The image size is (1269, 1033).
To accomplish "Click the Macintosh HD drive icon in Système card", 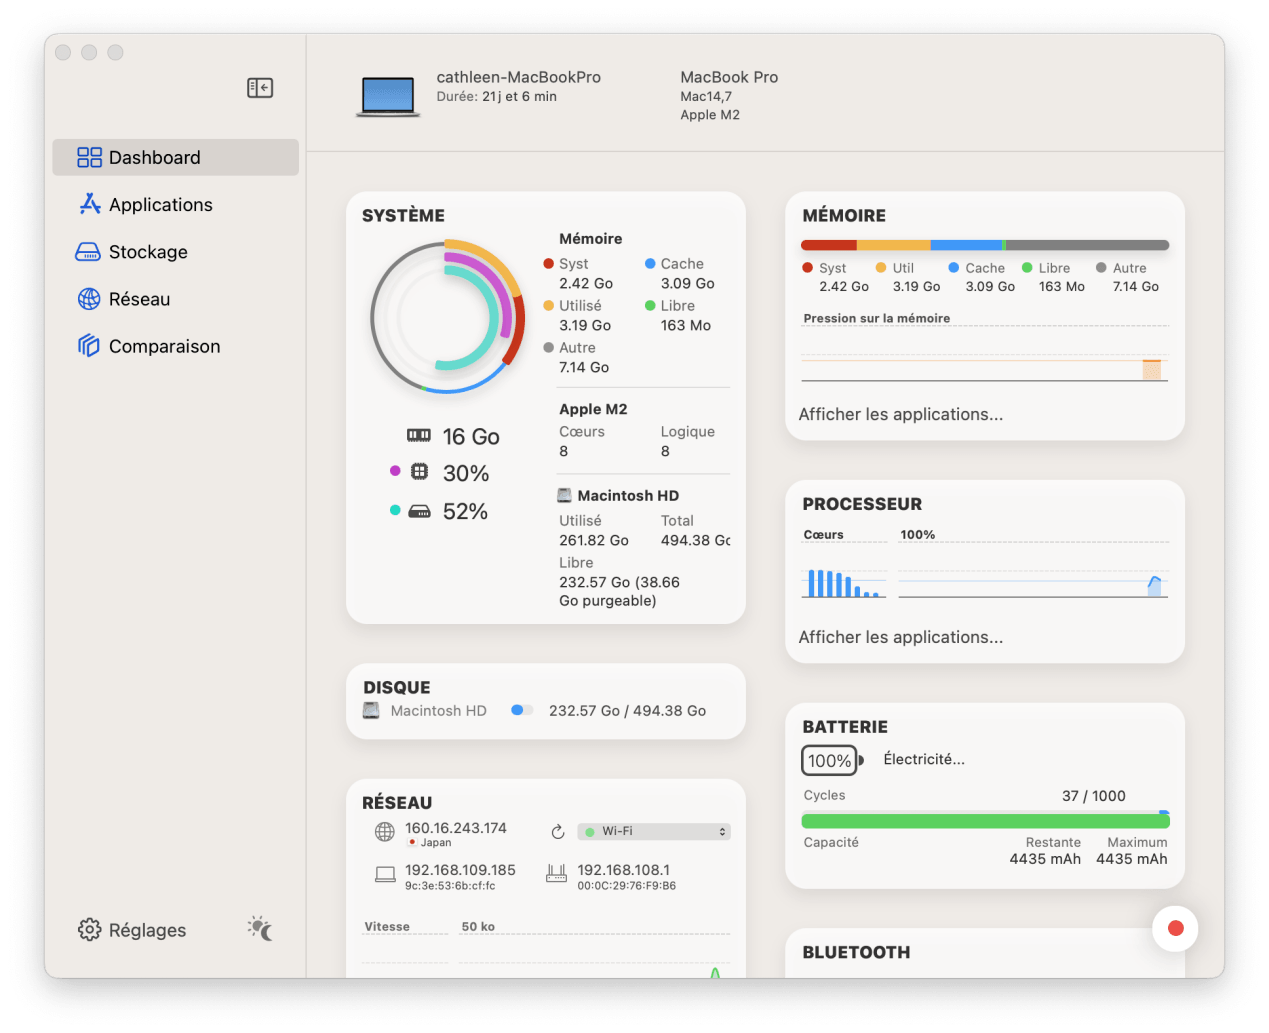I will click(565, 495).
